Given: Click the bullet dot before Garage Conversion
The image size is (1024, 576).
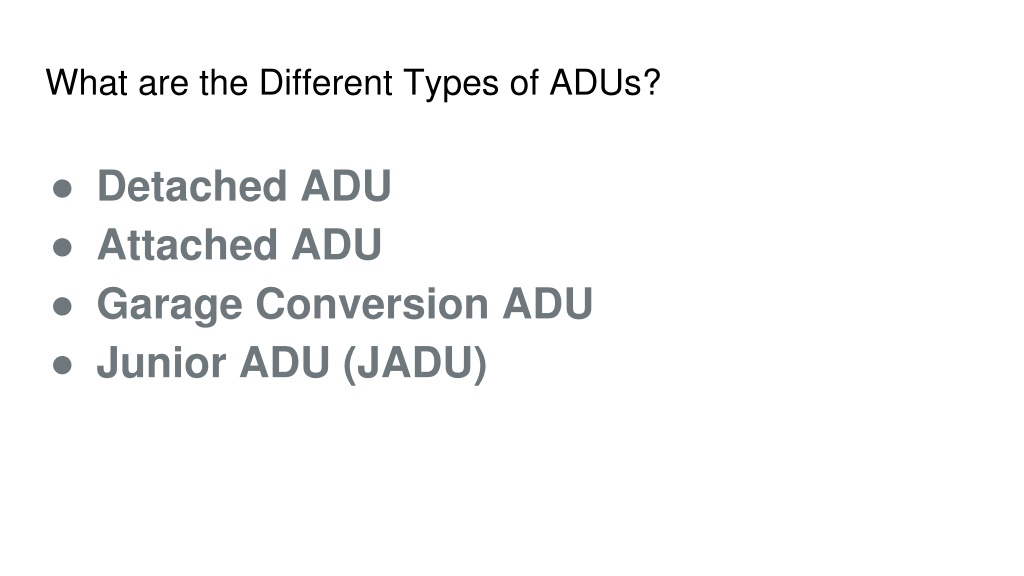Looking at the screenshot, I should 62,306.
